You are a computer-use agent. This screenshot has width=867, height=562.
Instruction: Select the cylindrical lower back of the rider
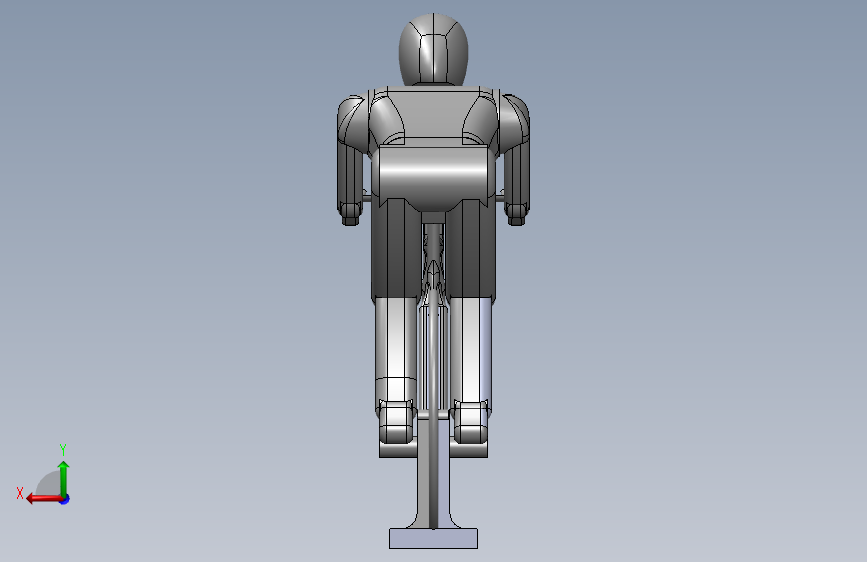pyautogui.click(x=434, y=177)
